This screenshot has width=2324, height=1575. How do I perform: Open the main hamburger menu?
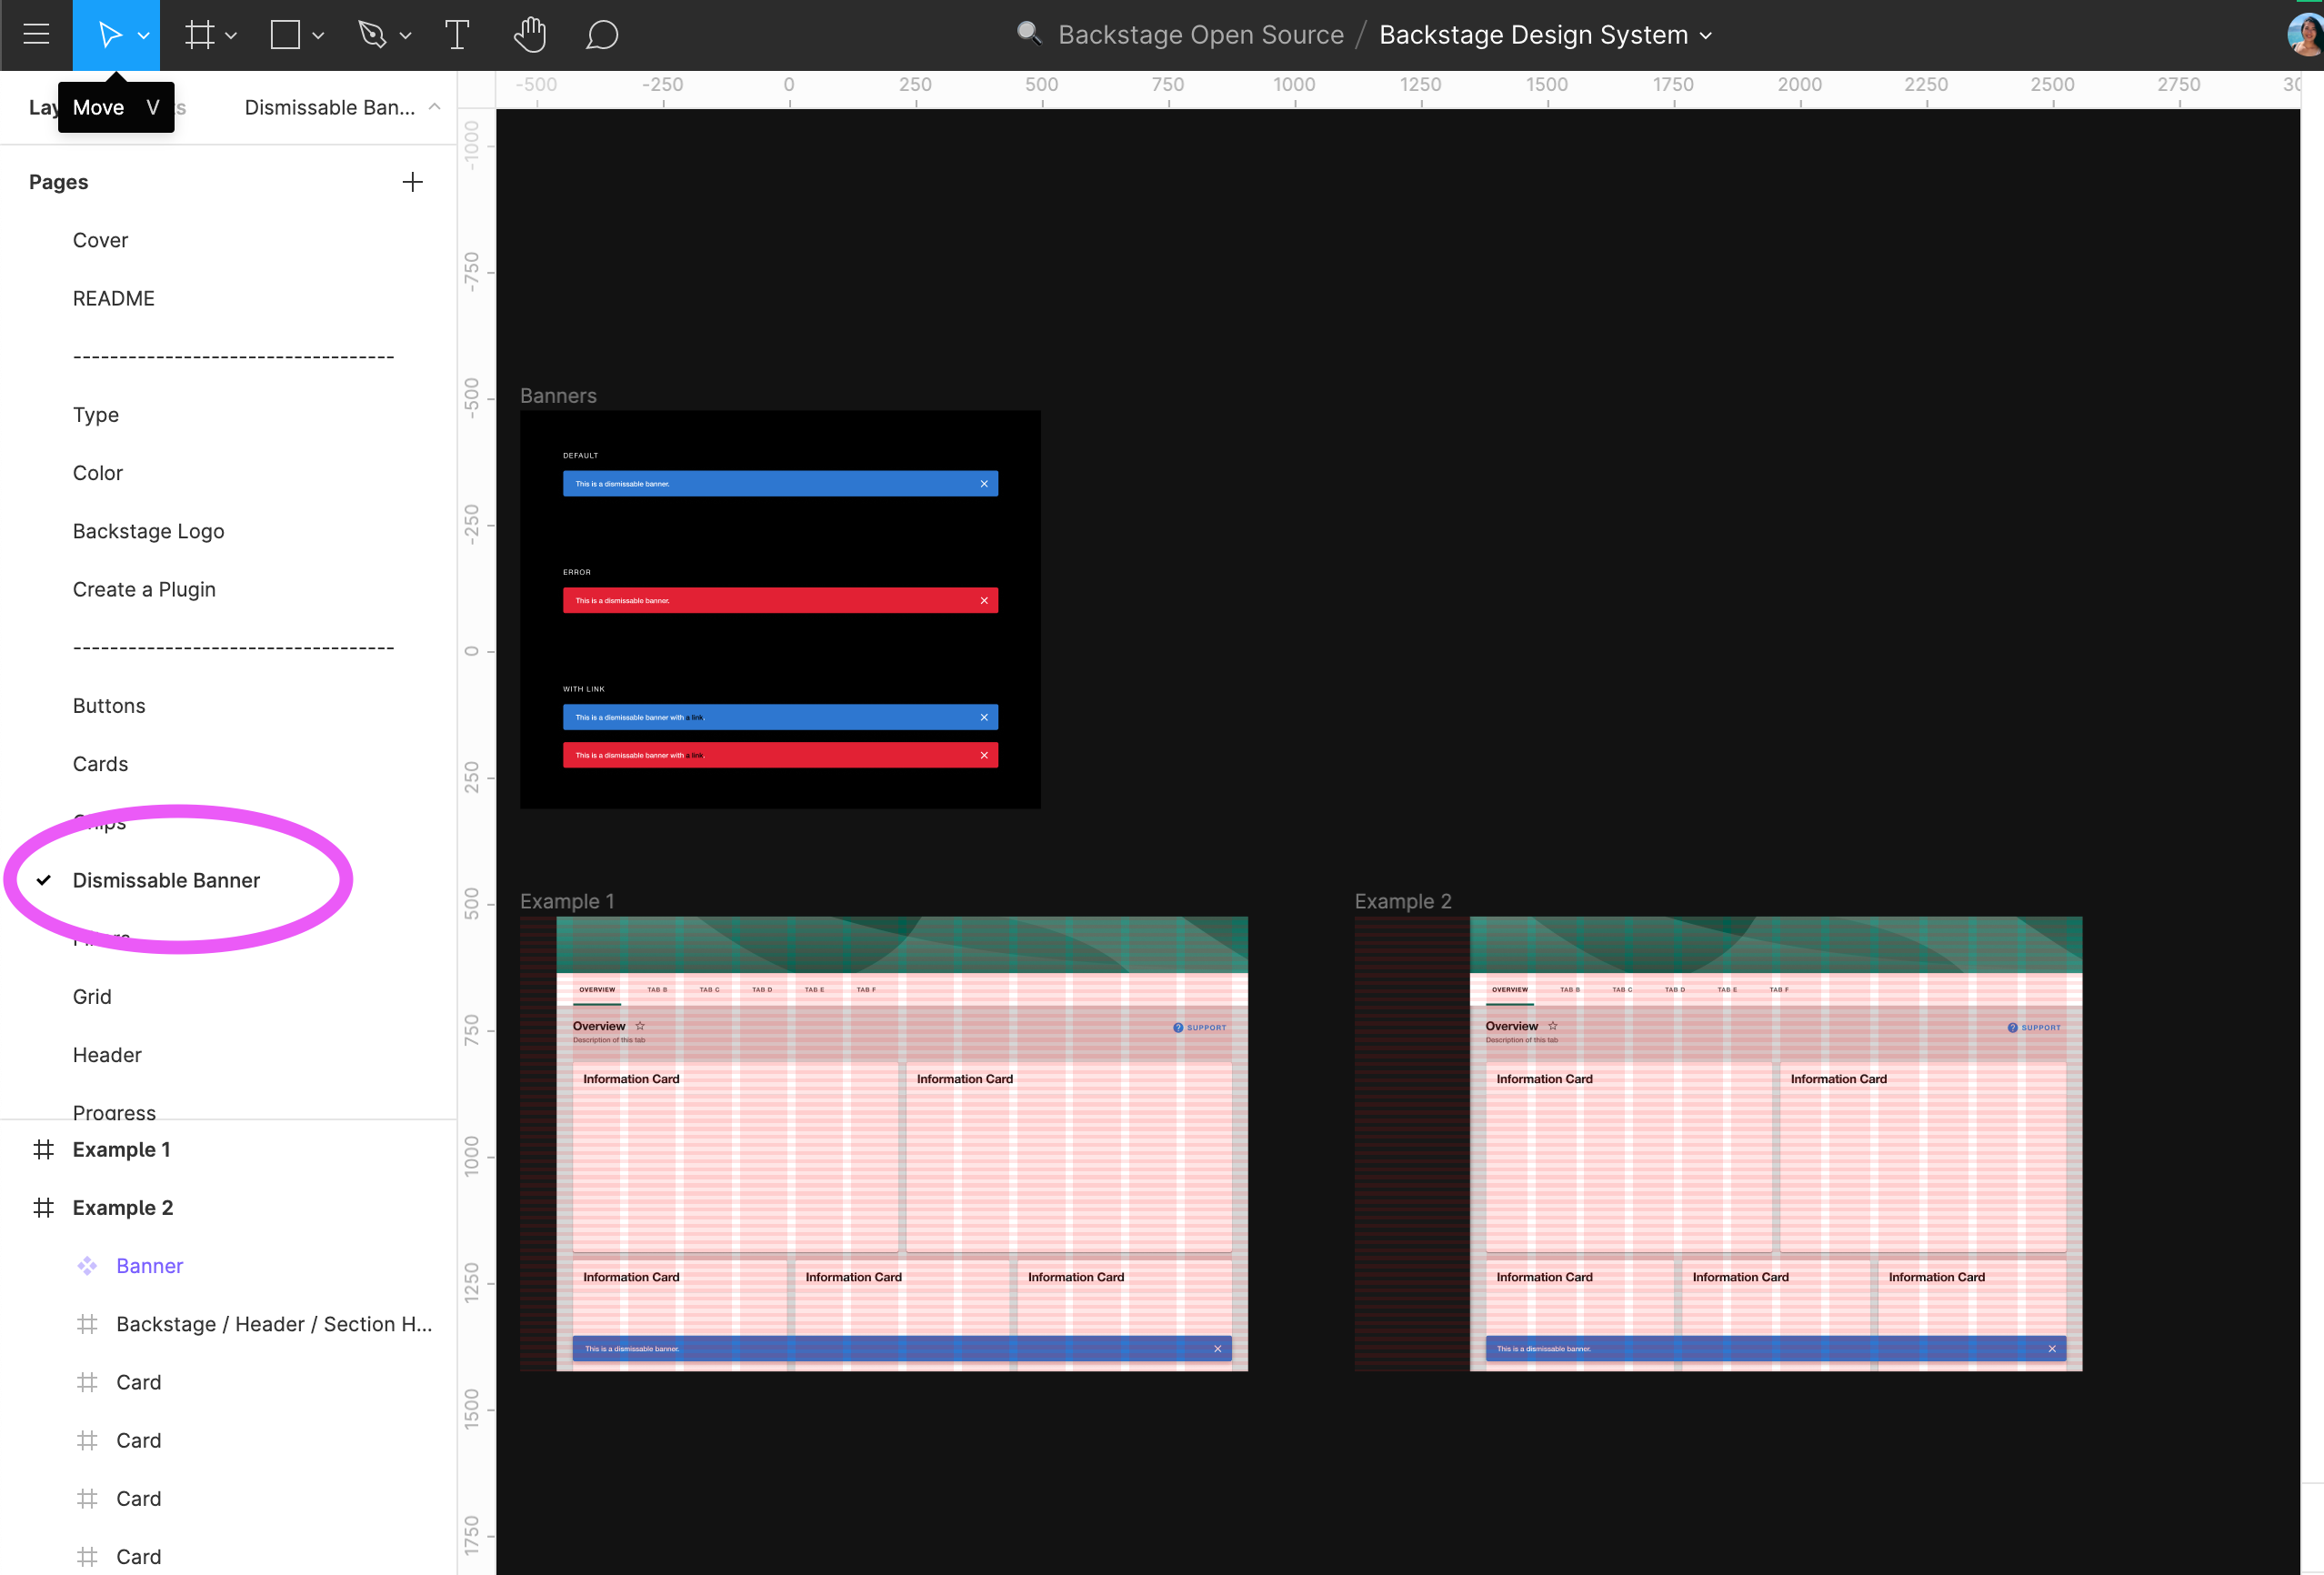coord(36,34)
